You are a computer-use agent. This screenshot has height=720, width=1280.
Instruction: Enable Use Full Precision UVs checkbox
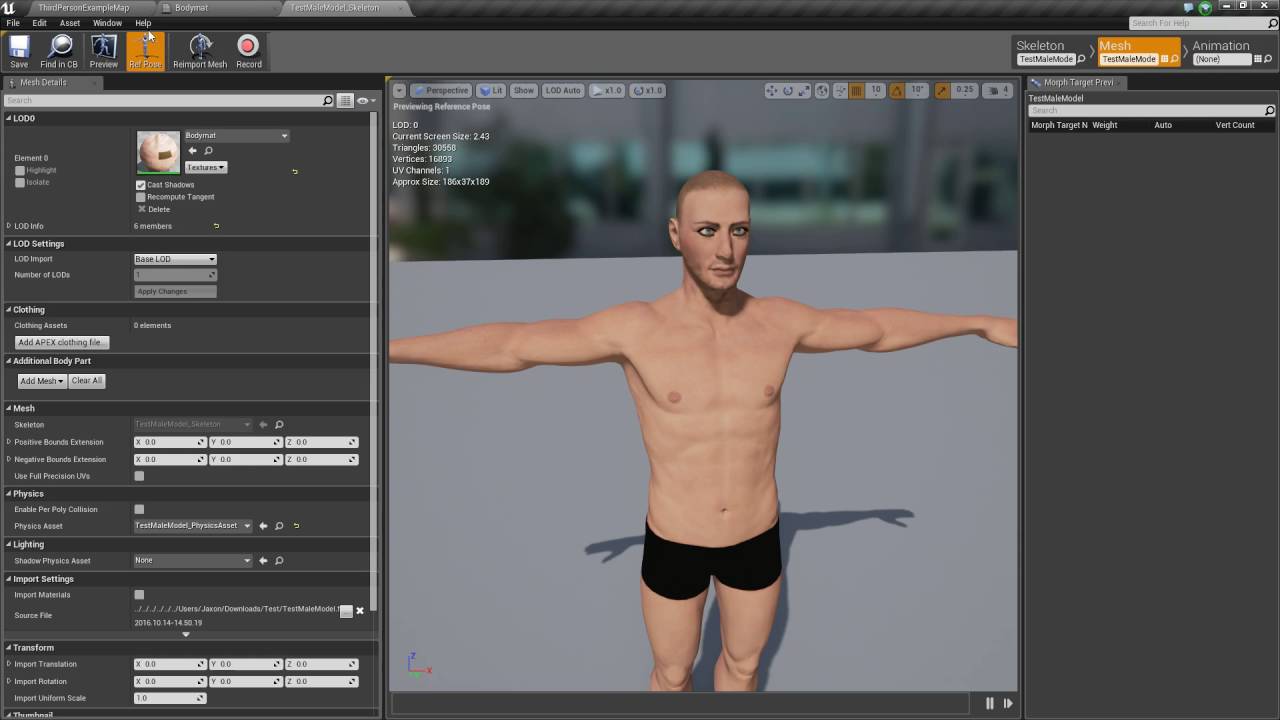click(x=139, y=476)
